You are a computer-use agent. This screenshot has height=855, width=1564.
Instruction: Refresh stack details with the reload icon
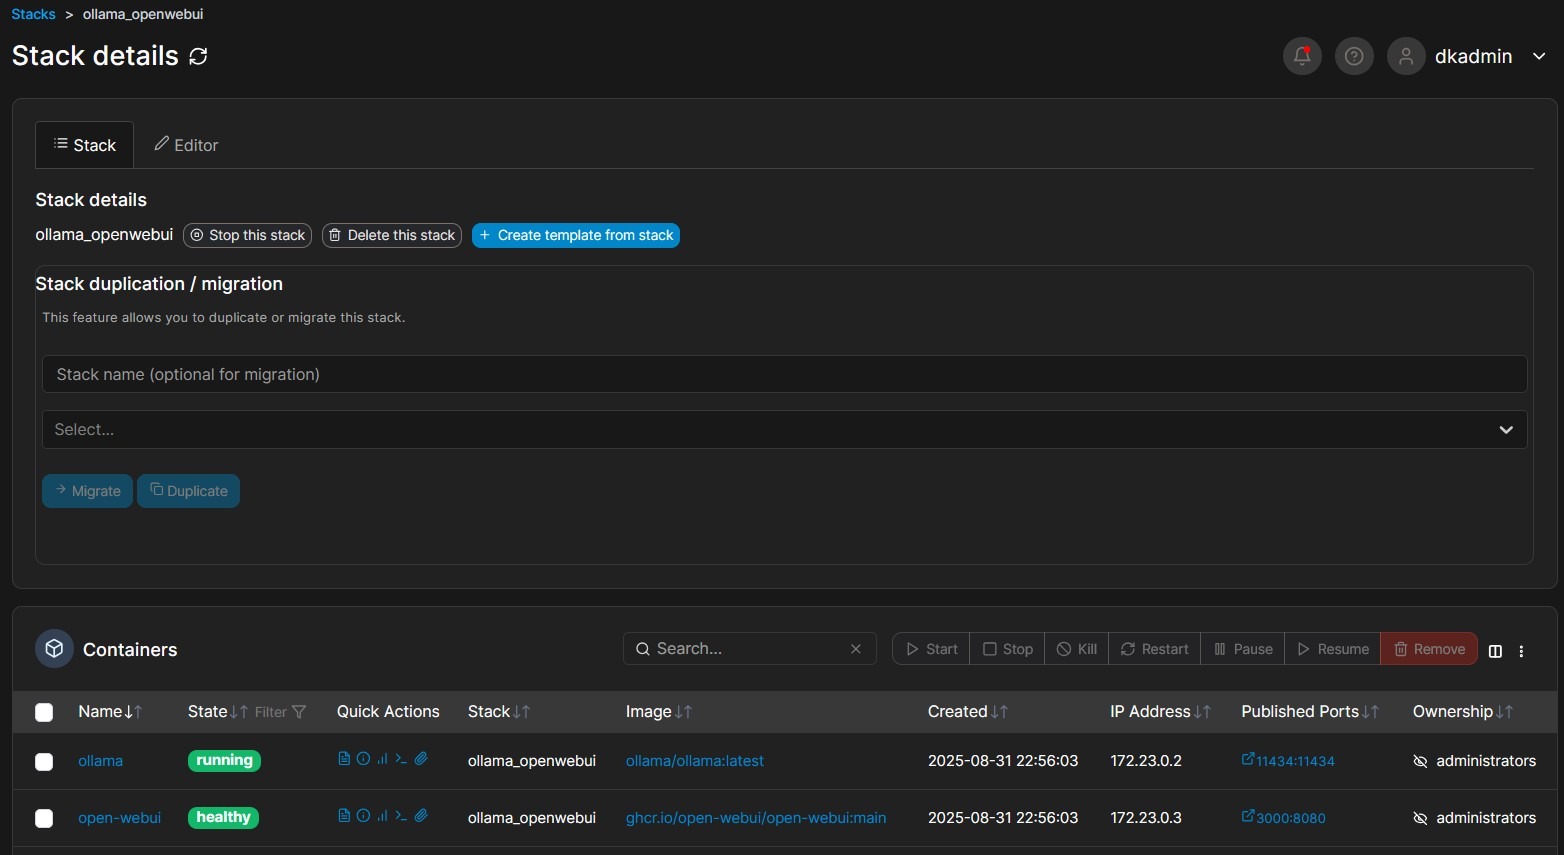[198, 56]
